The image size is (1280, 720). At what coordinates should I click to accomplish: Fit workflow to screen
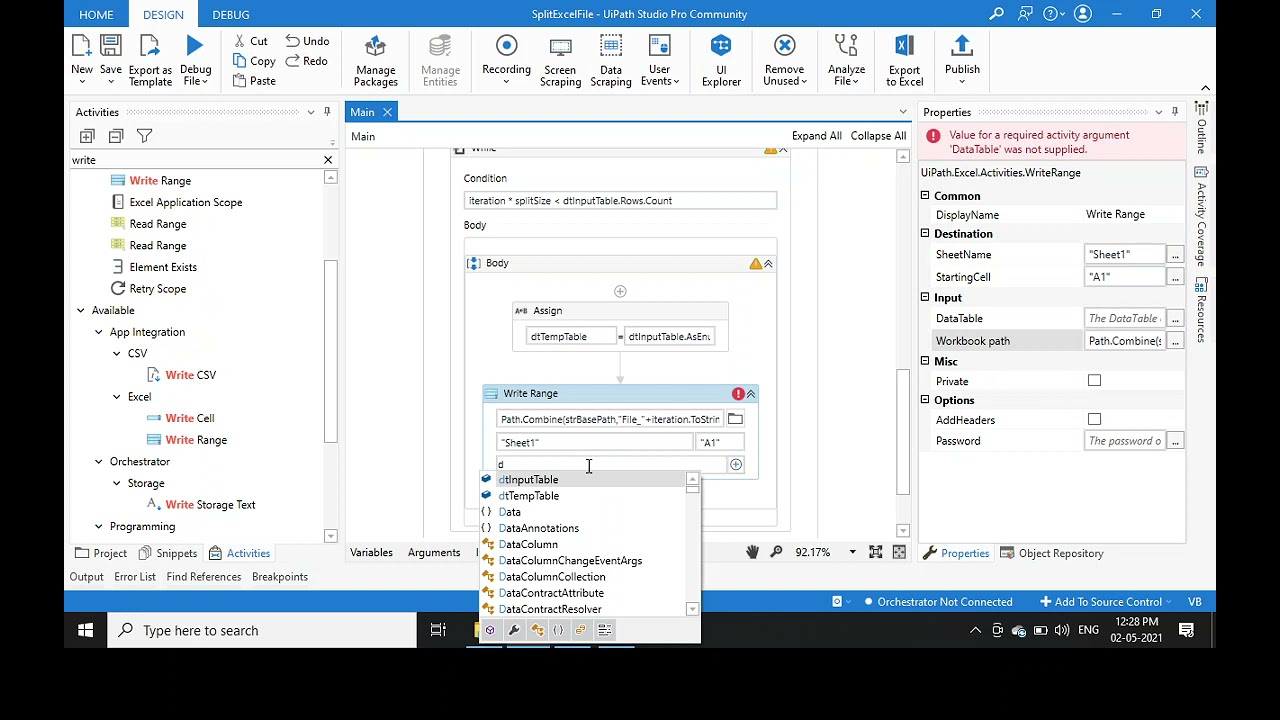tap(876, 552)
